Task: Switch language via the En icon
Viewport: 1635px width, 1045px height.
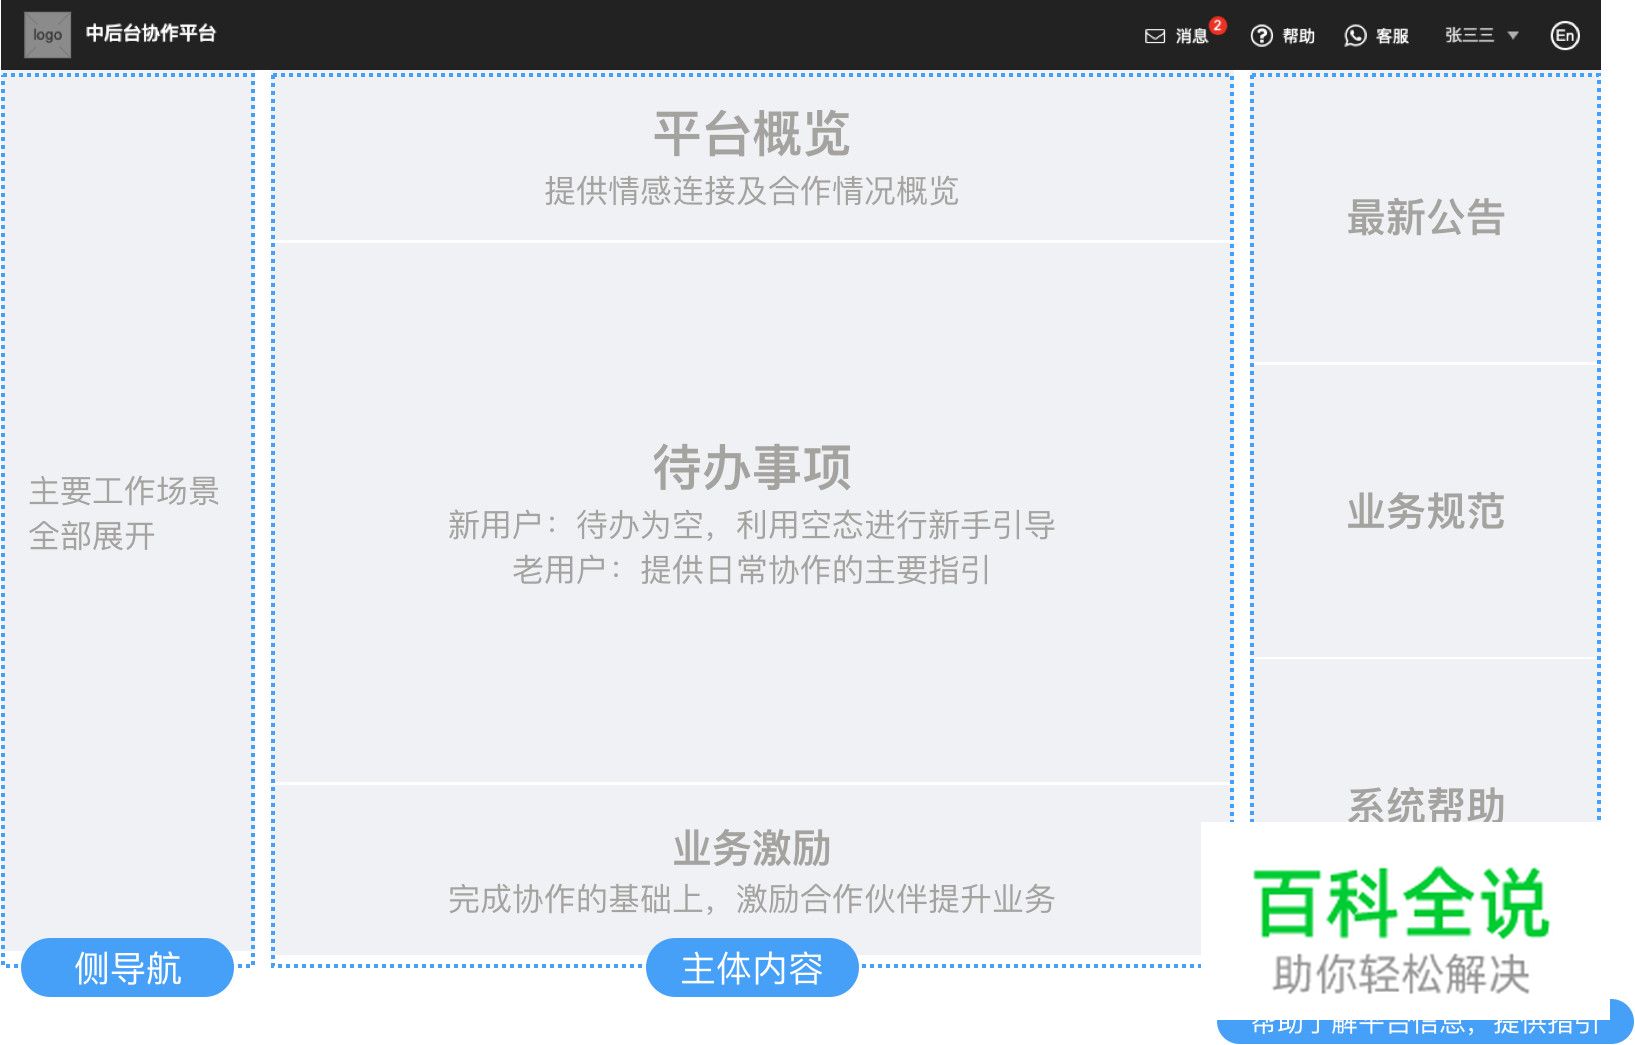Action: [x=1564, y=35]
